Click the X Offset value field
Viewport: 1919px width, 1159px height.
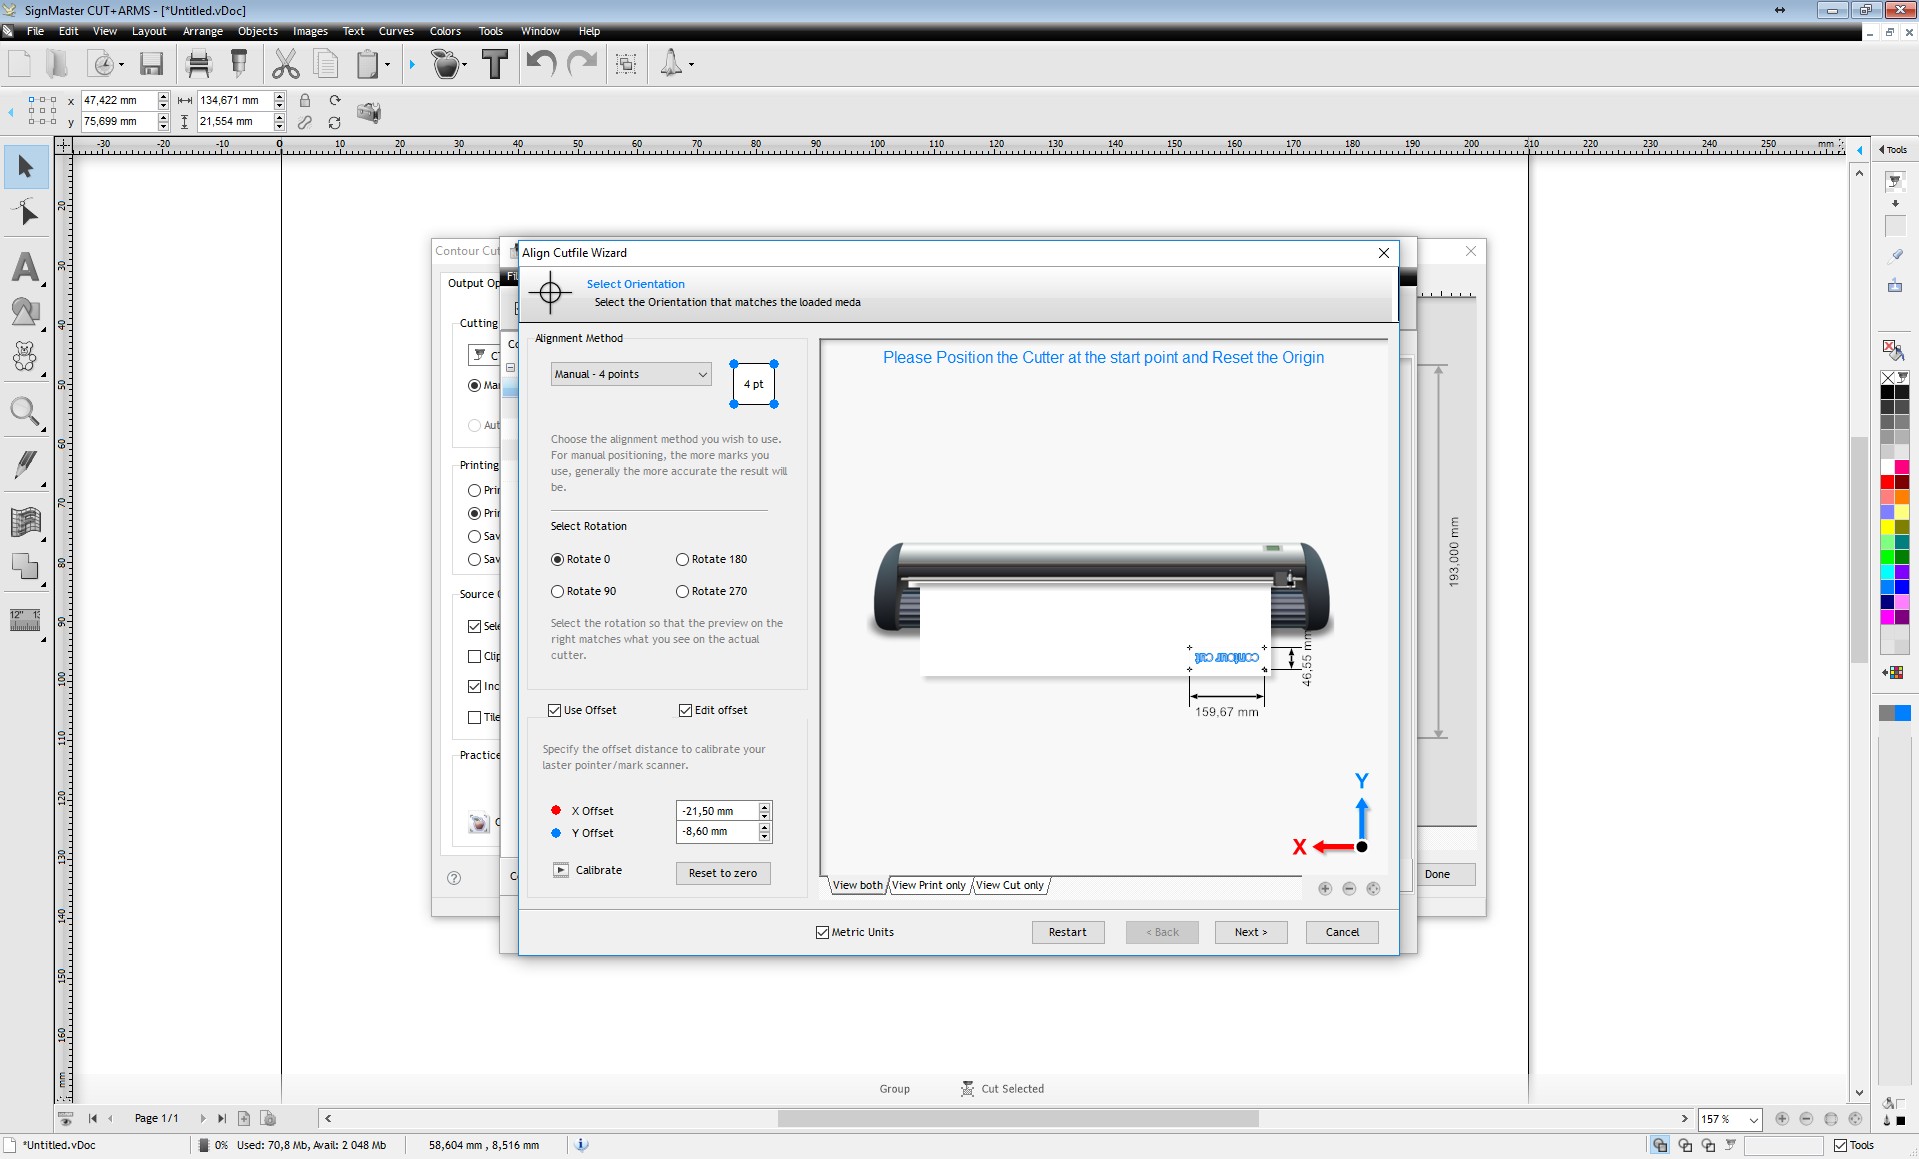coord(717,811)
